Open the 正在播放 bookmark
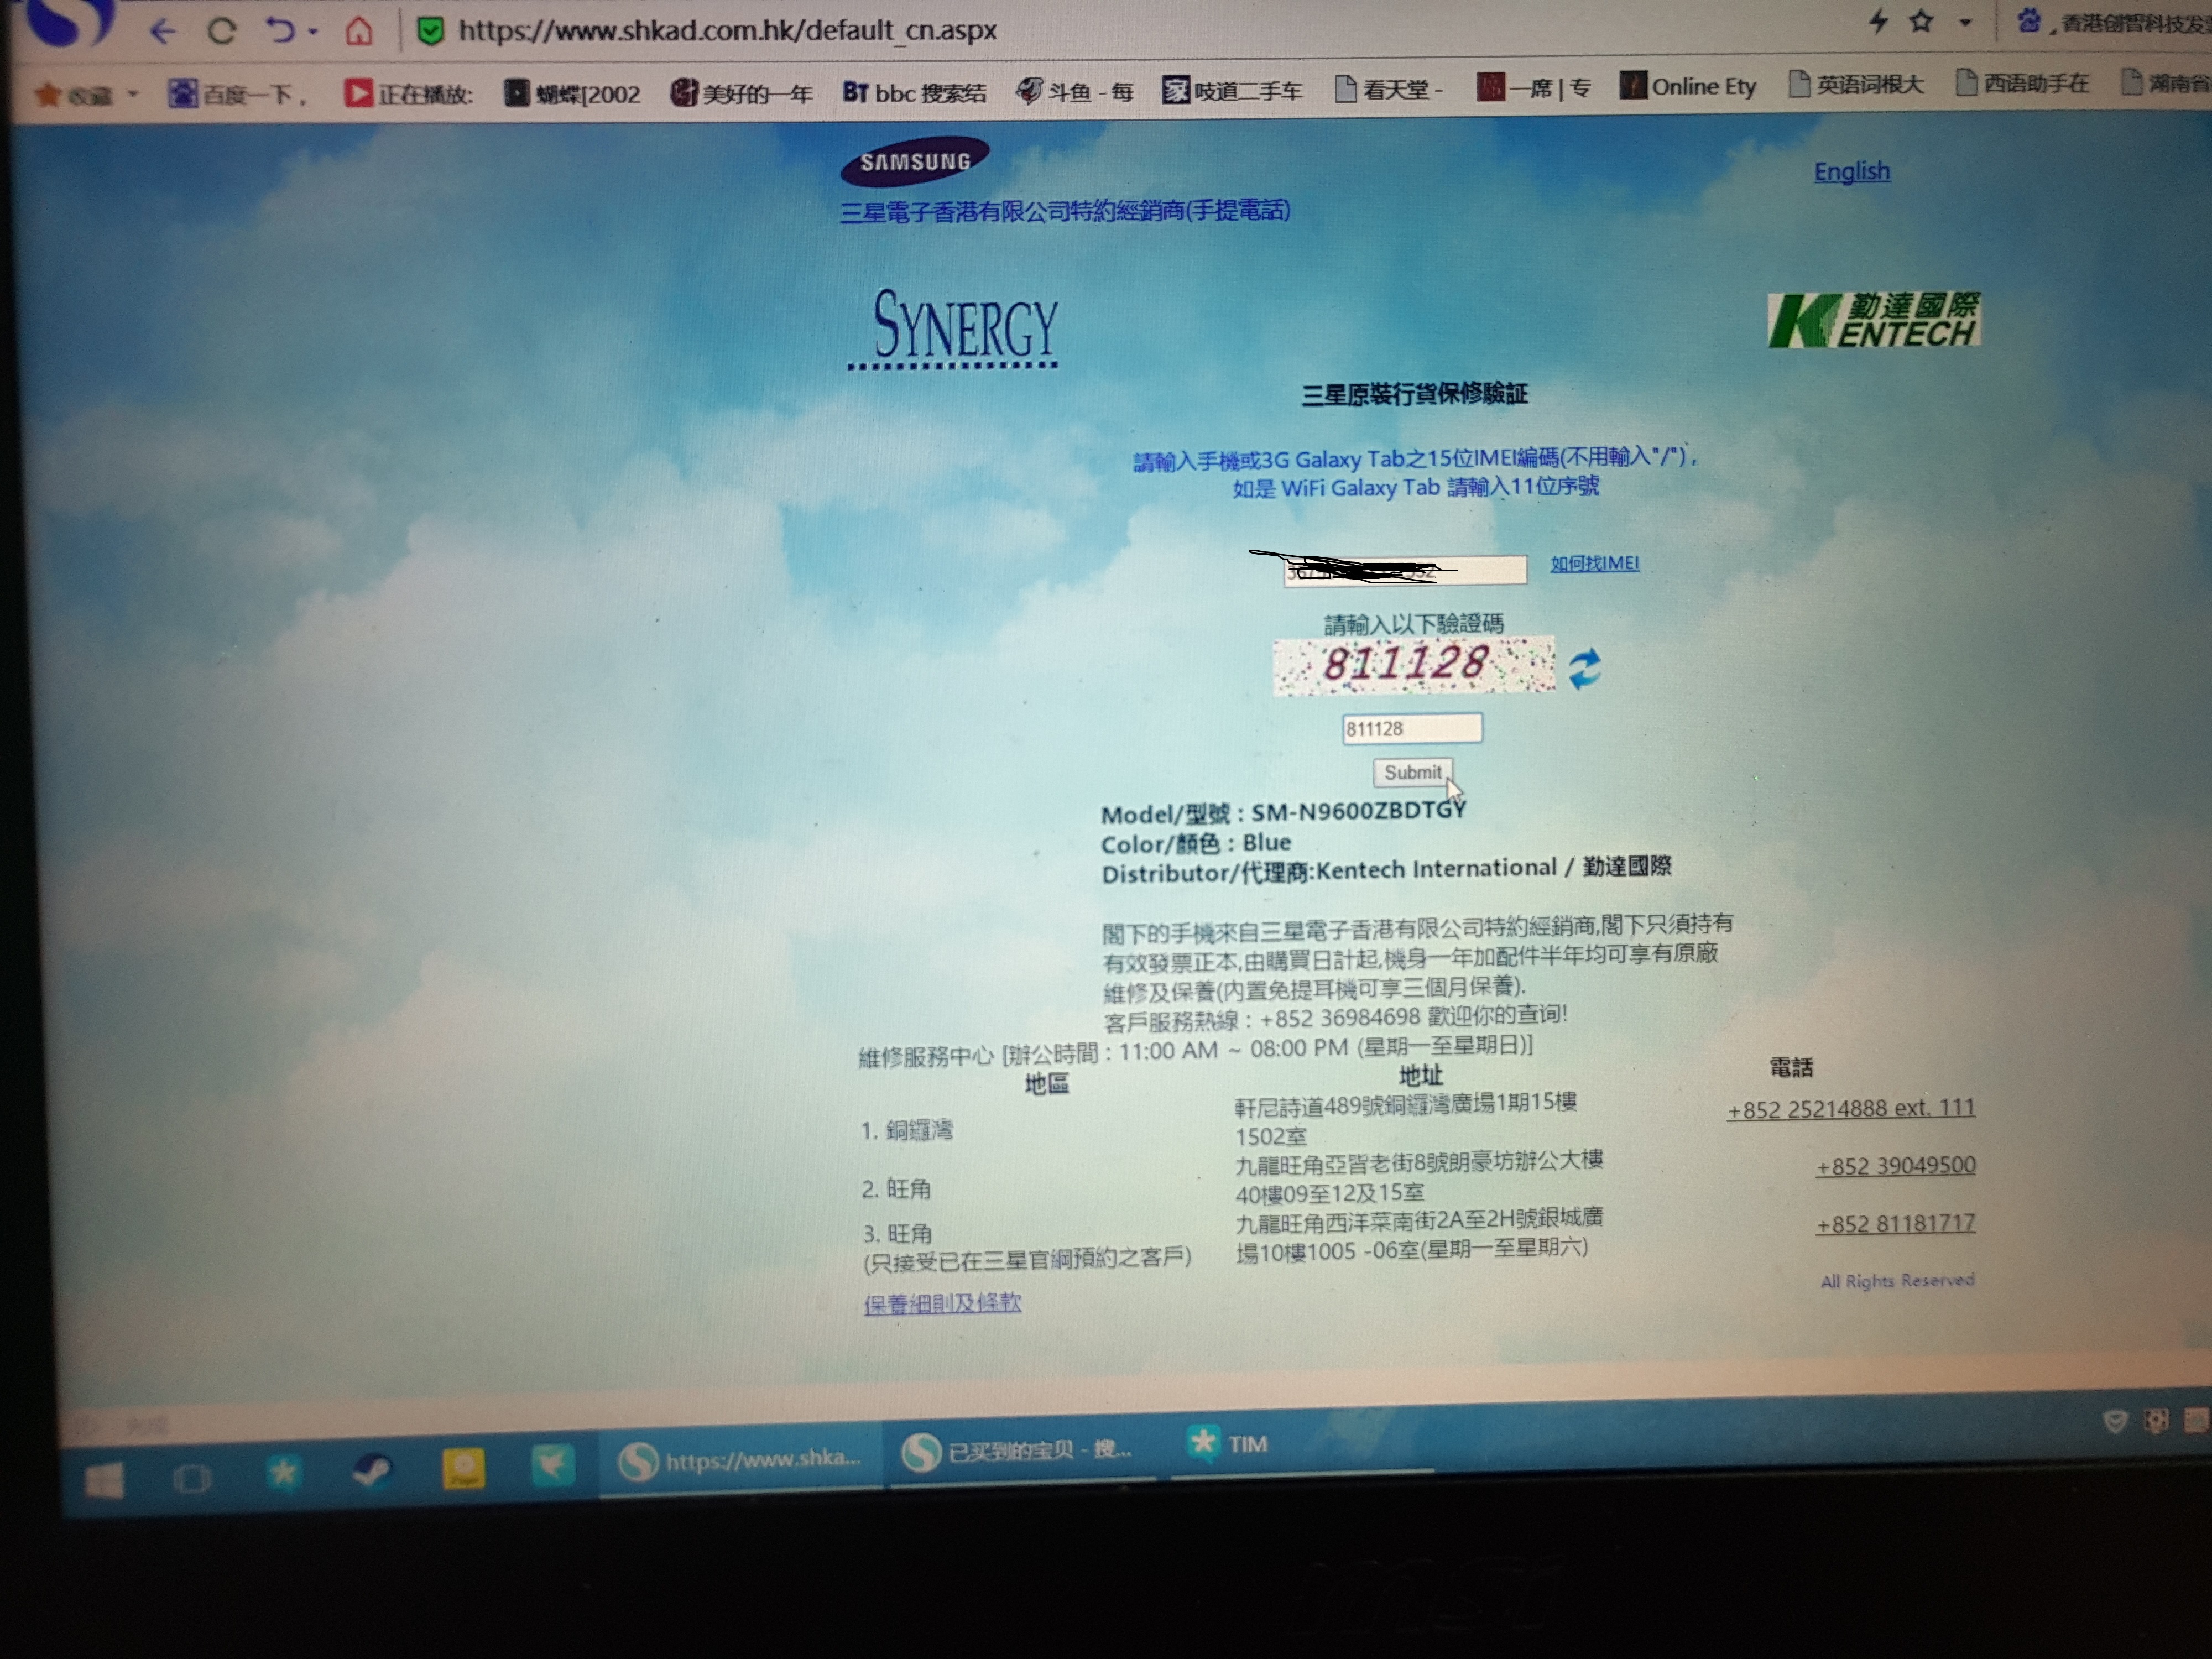Viewport: 2212px width, 1659px height. 409,93
